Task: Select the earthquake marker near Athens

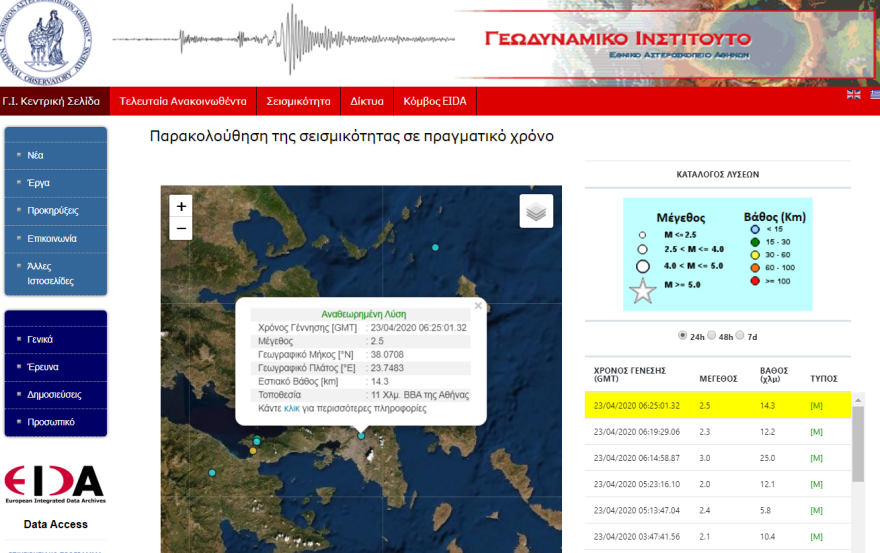Action: coord(361,436)
